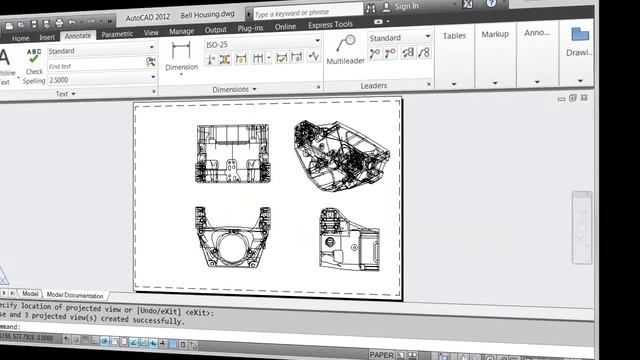
Task: Open the Plug-ins ribbon tab
Action: [x=250, y=28]
